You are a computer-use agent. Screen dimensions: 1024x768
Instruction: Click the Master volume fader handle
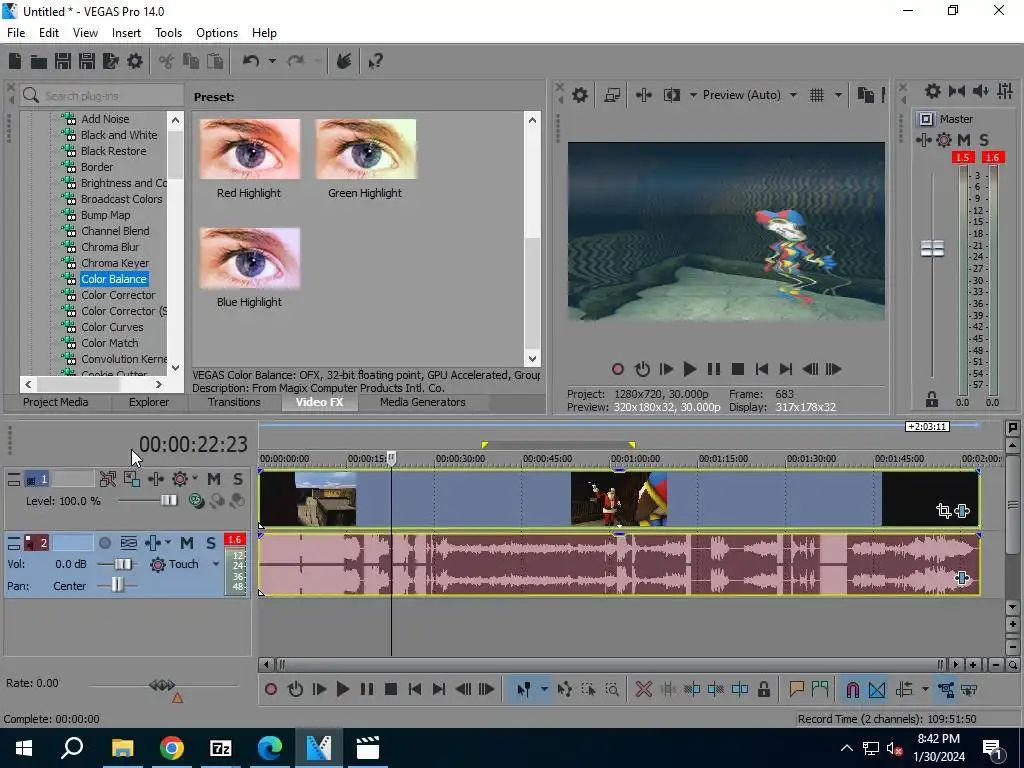[932, 248]
